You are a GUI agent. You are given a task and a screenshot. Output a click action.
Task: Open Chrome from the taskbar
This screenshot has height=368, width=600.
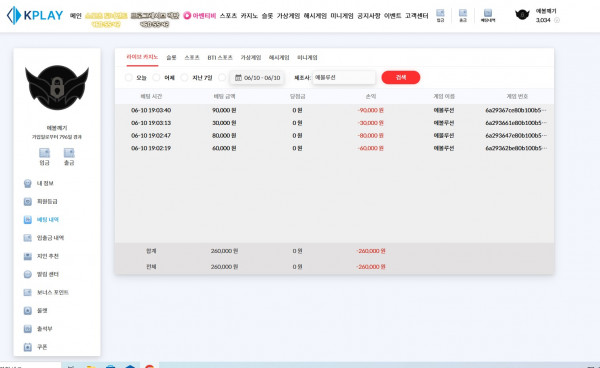pyautogui.click(x=150, y=366)
